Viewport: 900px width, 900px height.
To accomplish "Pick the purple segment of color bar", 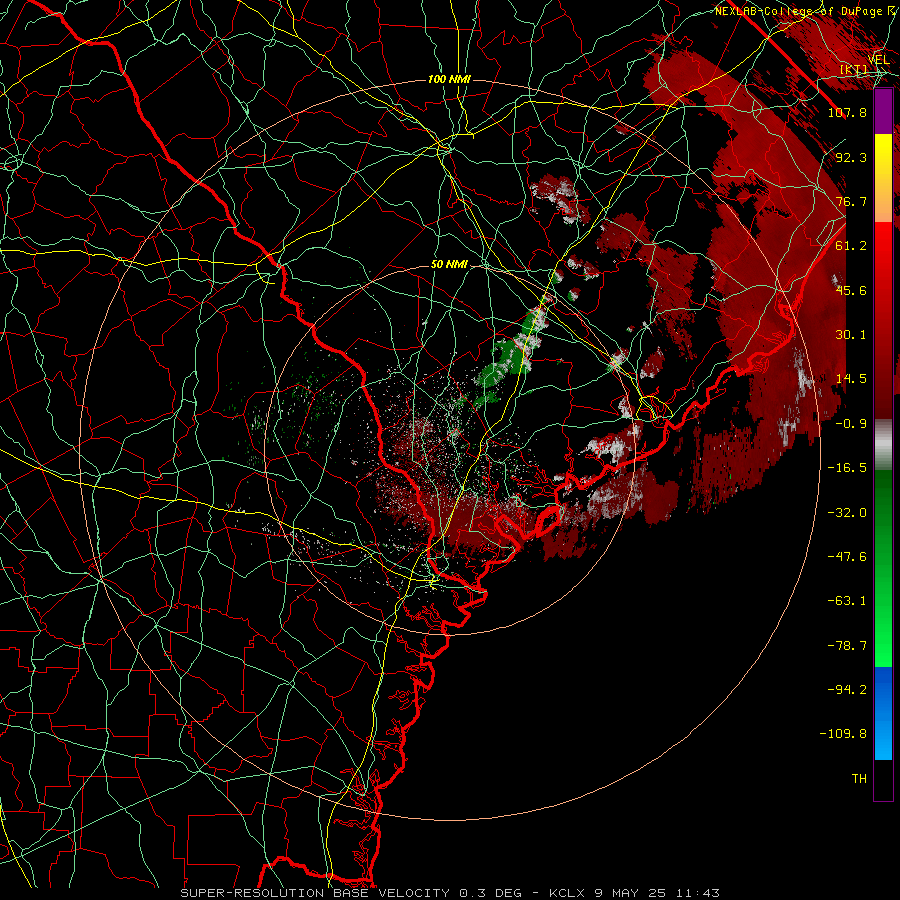I will pyautogui.click(x=883, y=111).
